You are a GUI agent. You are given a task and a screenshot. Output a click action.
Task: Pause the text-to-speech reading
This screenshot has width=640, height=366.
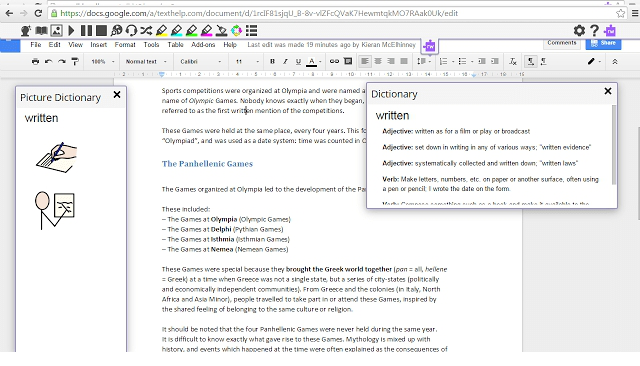coord(86,31)
